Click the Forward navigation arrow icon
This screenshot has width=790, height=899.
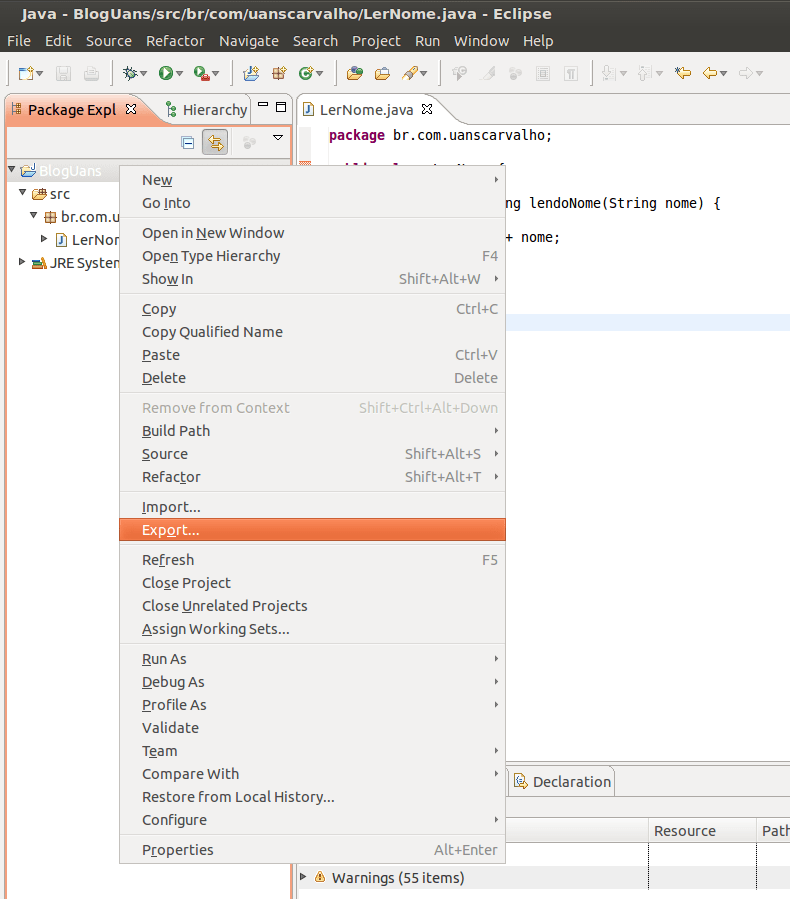745,73
